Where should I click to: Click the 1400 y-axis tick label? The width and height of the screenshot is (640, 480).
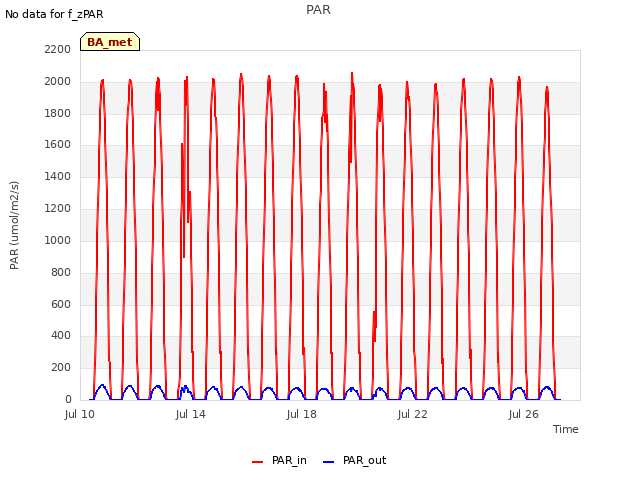[58, 176]
